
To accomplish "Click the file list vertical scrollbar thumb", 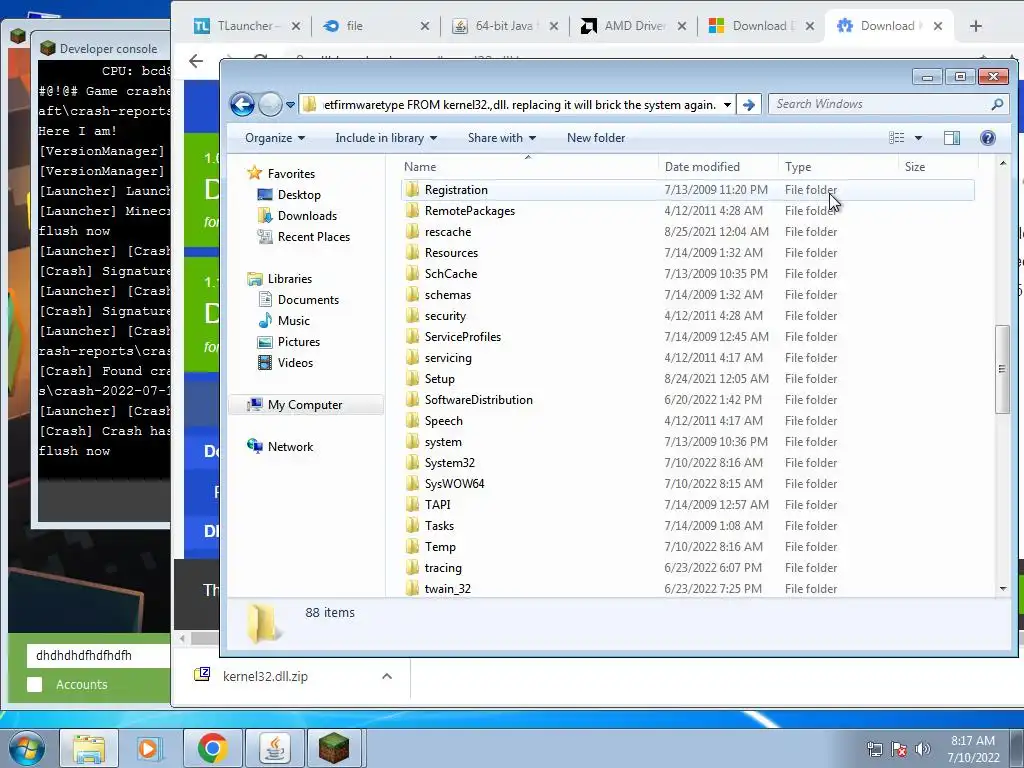I will [1002, 369].
